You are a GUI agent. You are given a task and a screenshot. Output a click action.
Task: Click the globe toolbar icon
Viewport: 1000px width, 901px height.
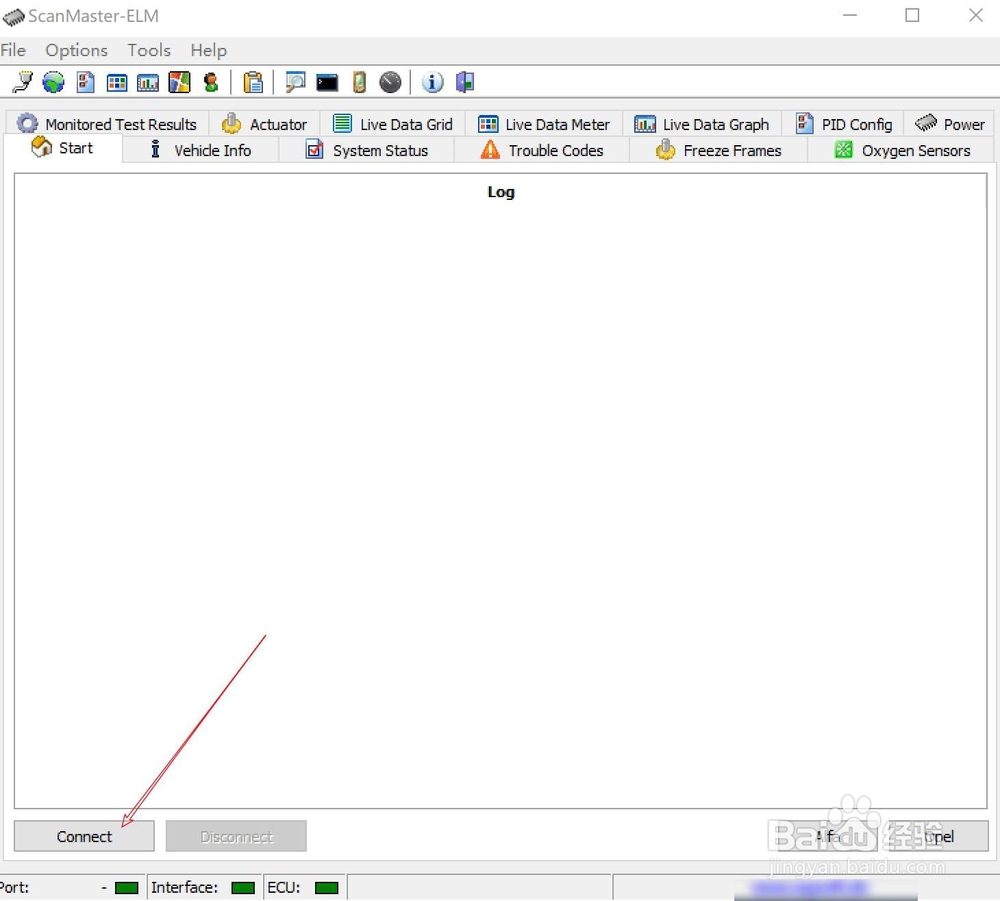[54, 82]
